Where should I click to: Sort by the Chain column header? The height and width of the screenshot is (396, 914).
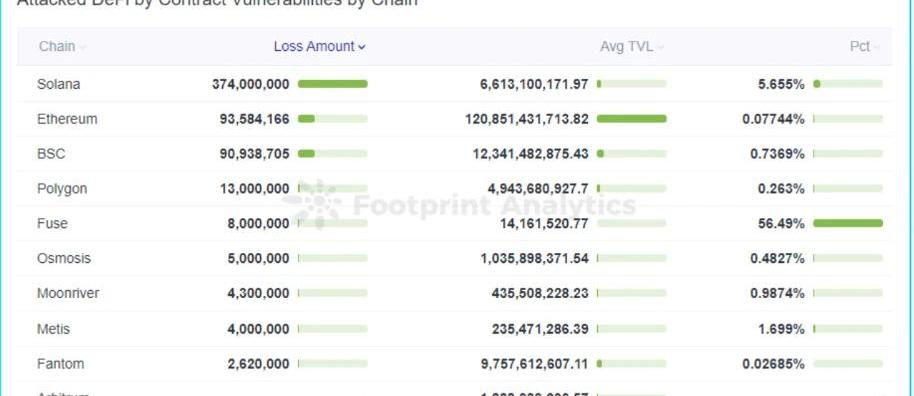[x=57, y=47]
